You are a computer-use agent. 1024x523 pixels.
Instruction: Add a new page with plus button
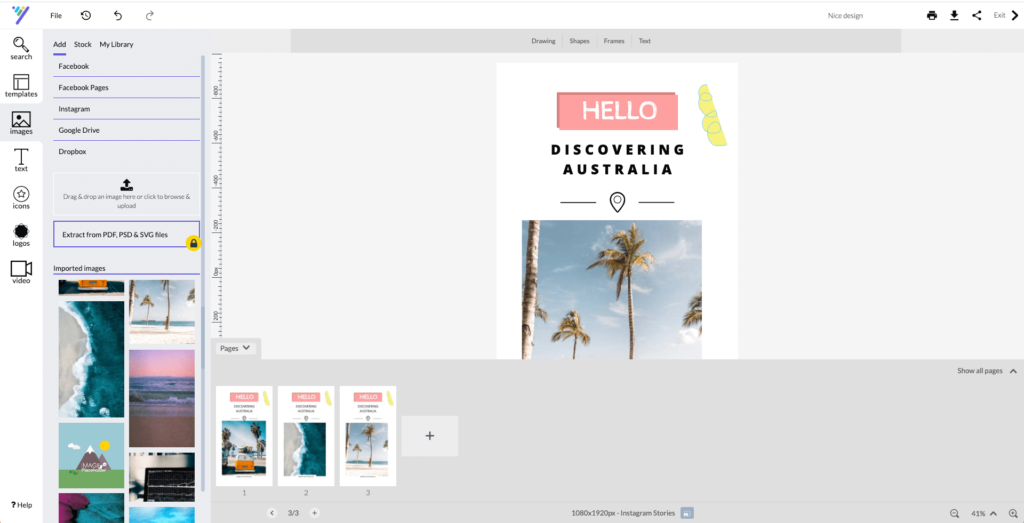(430, 436)
